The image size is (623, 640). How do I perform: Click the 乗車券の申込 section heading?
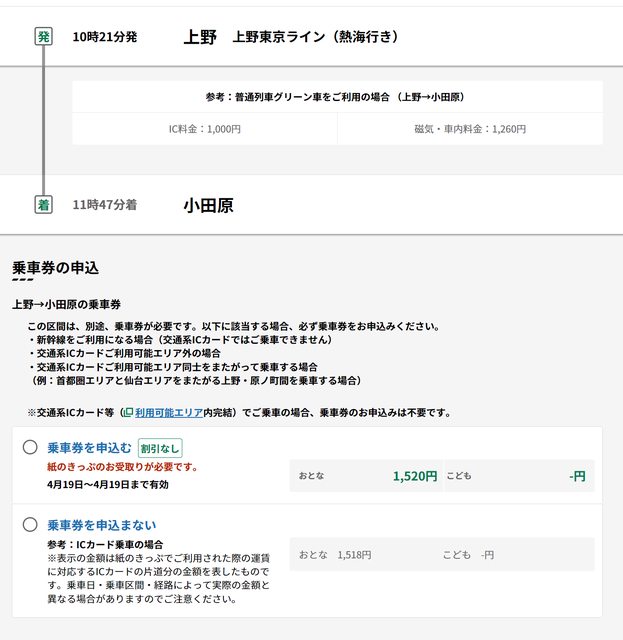click(55, 268)
